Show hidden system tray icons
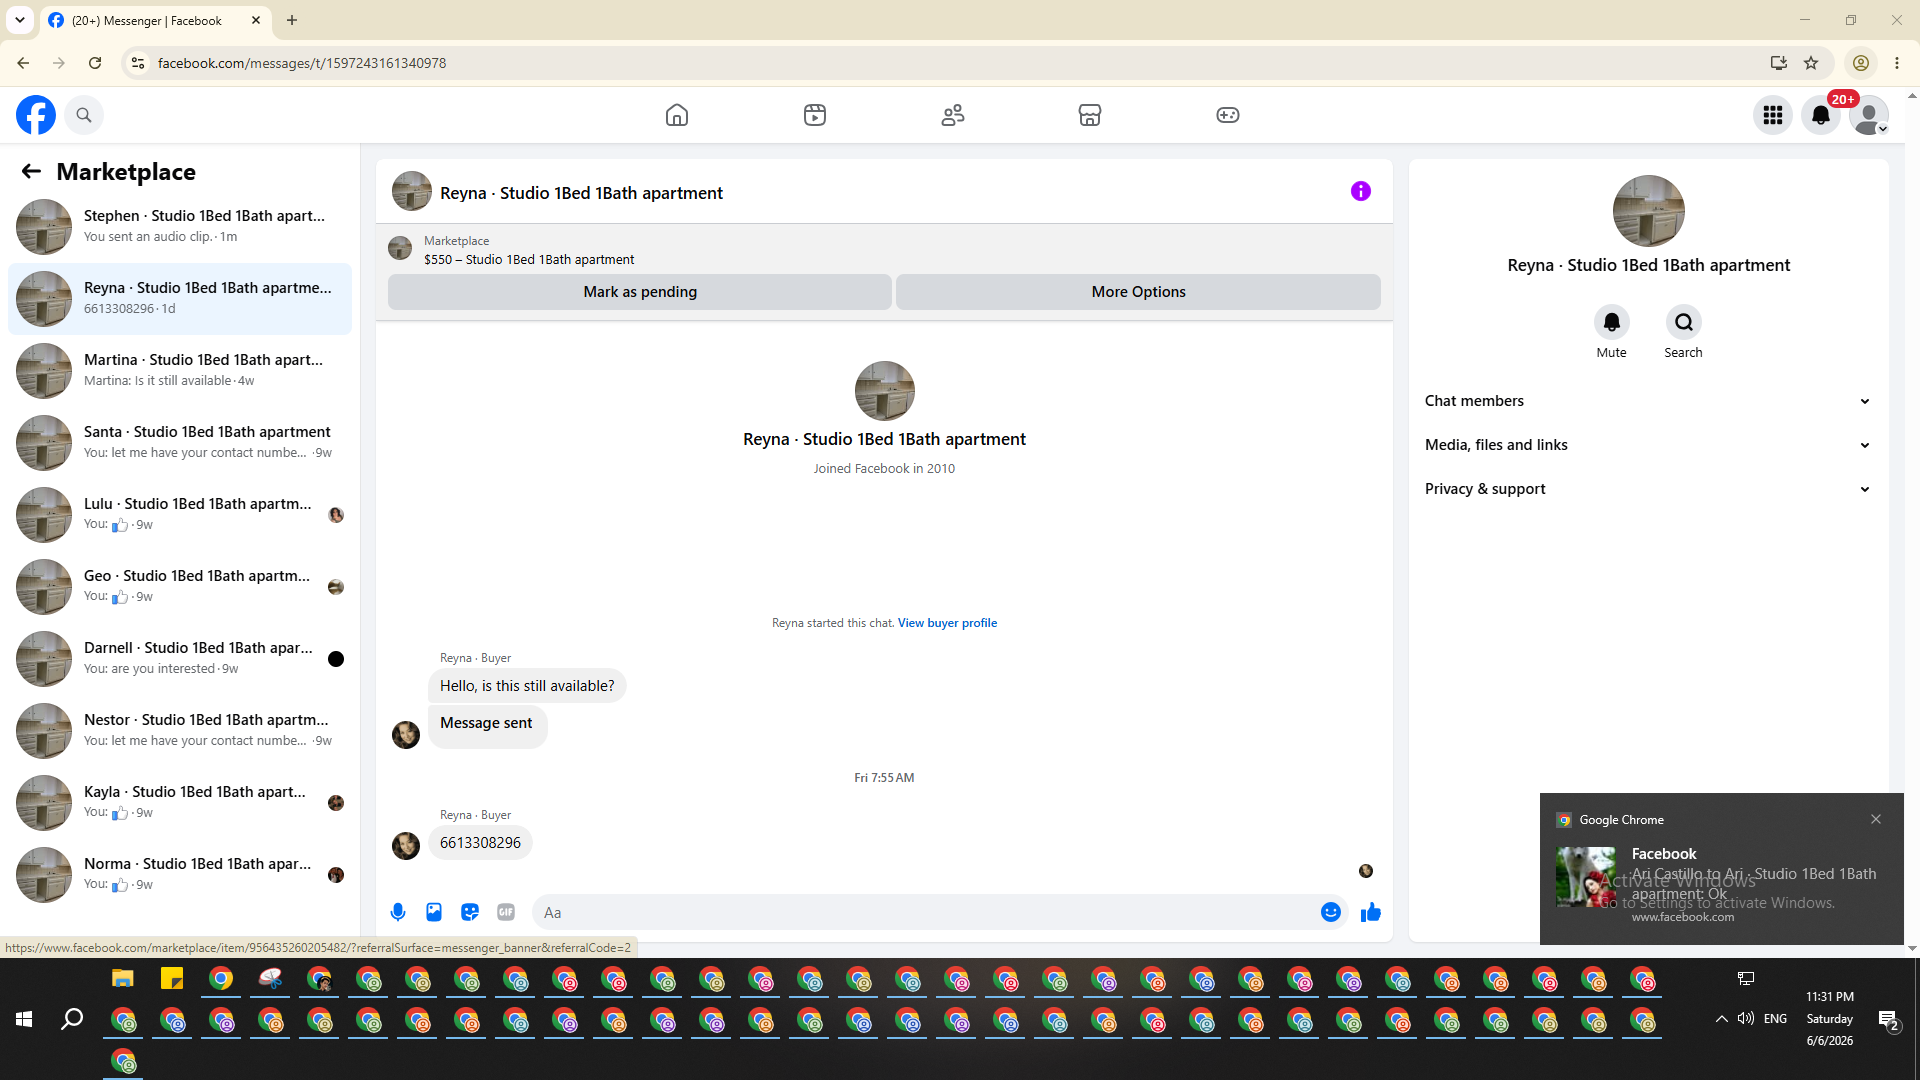 pyautogui.click(x=1721, y=1019)
